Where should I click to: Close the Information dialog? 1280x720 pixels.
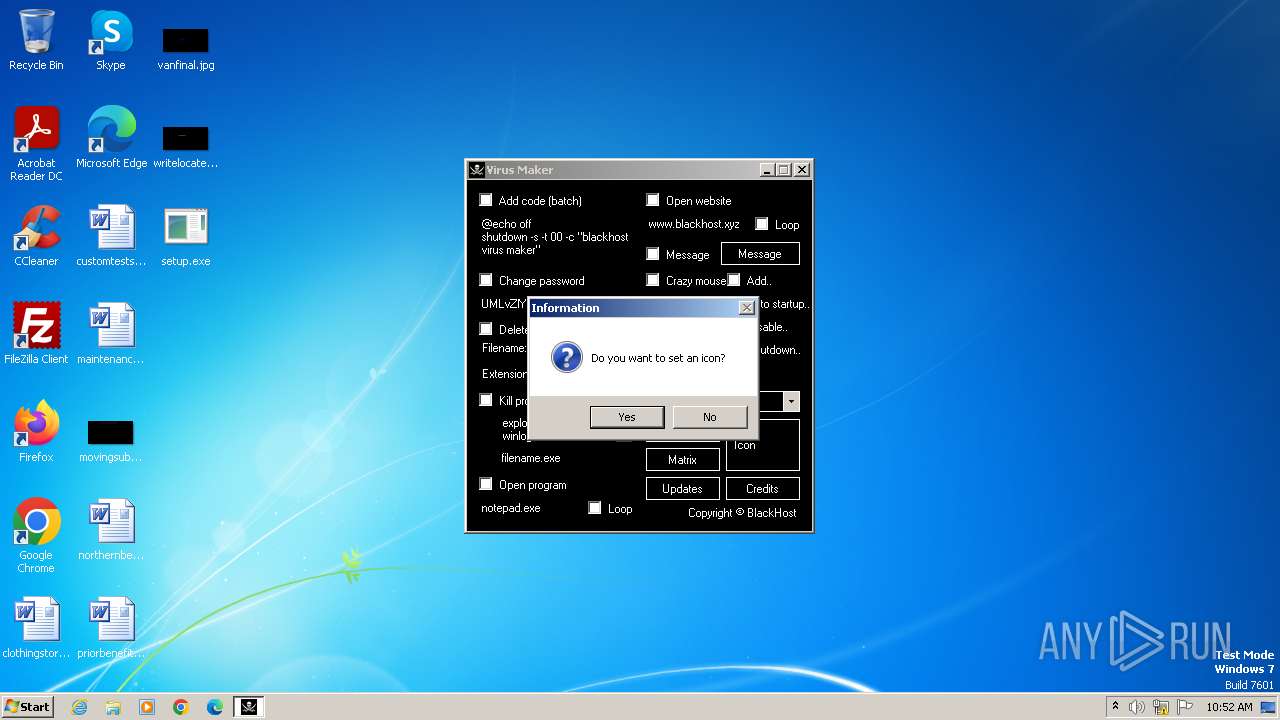point(746,308)
